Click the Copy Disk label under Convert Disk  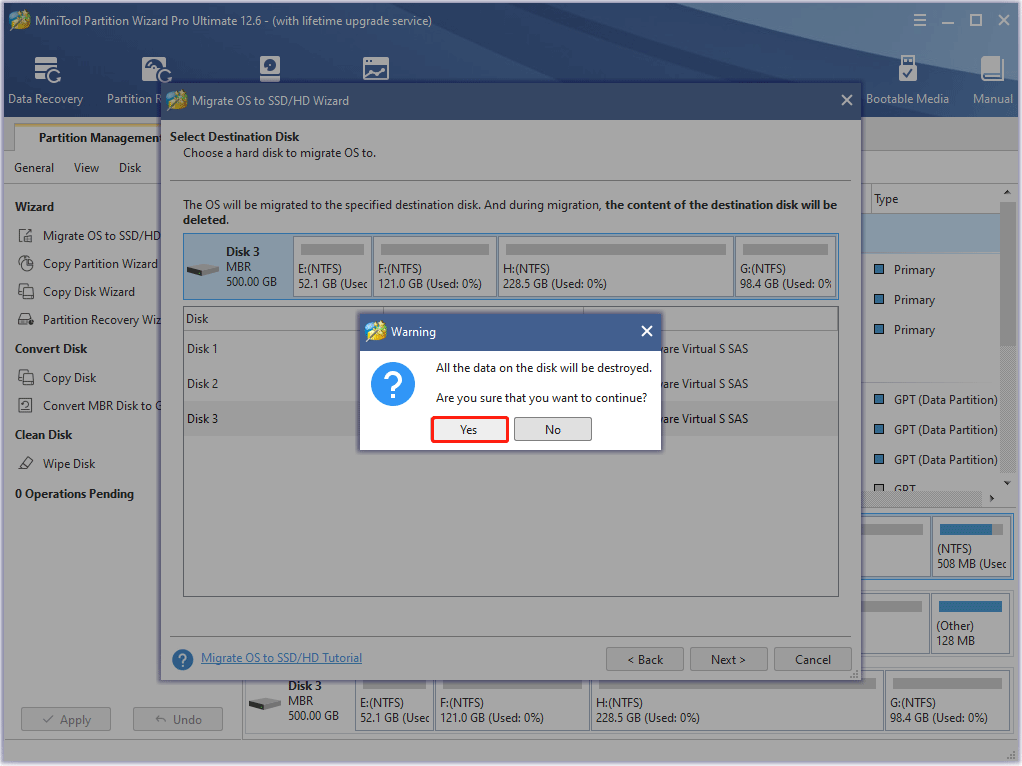[x=69, y=377]
